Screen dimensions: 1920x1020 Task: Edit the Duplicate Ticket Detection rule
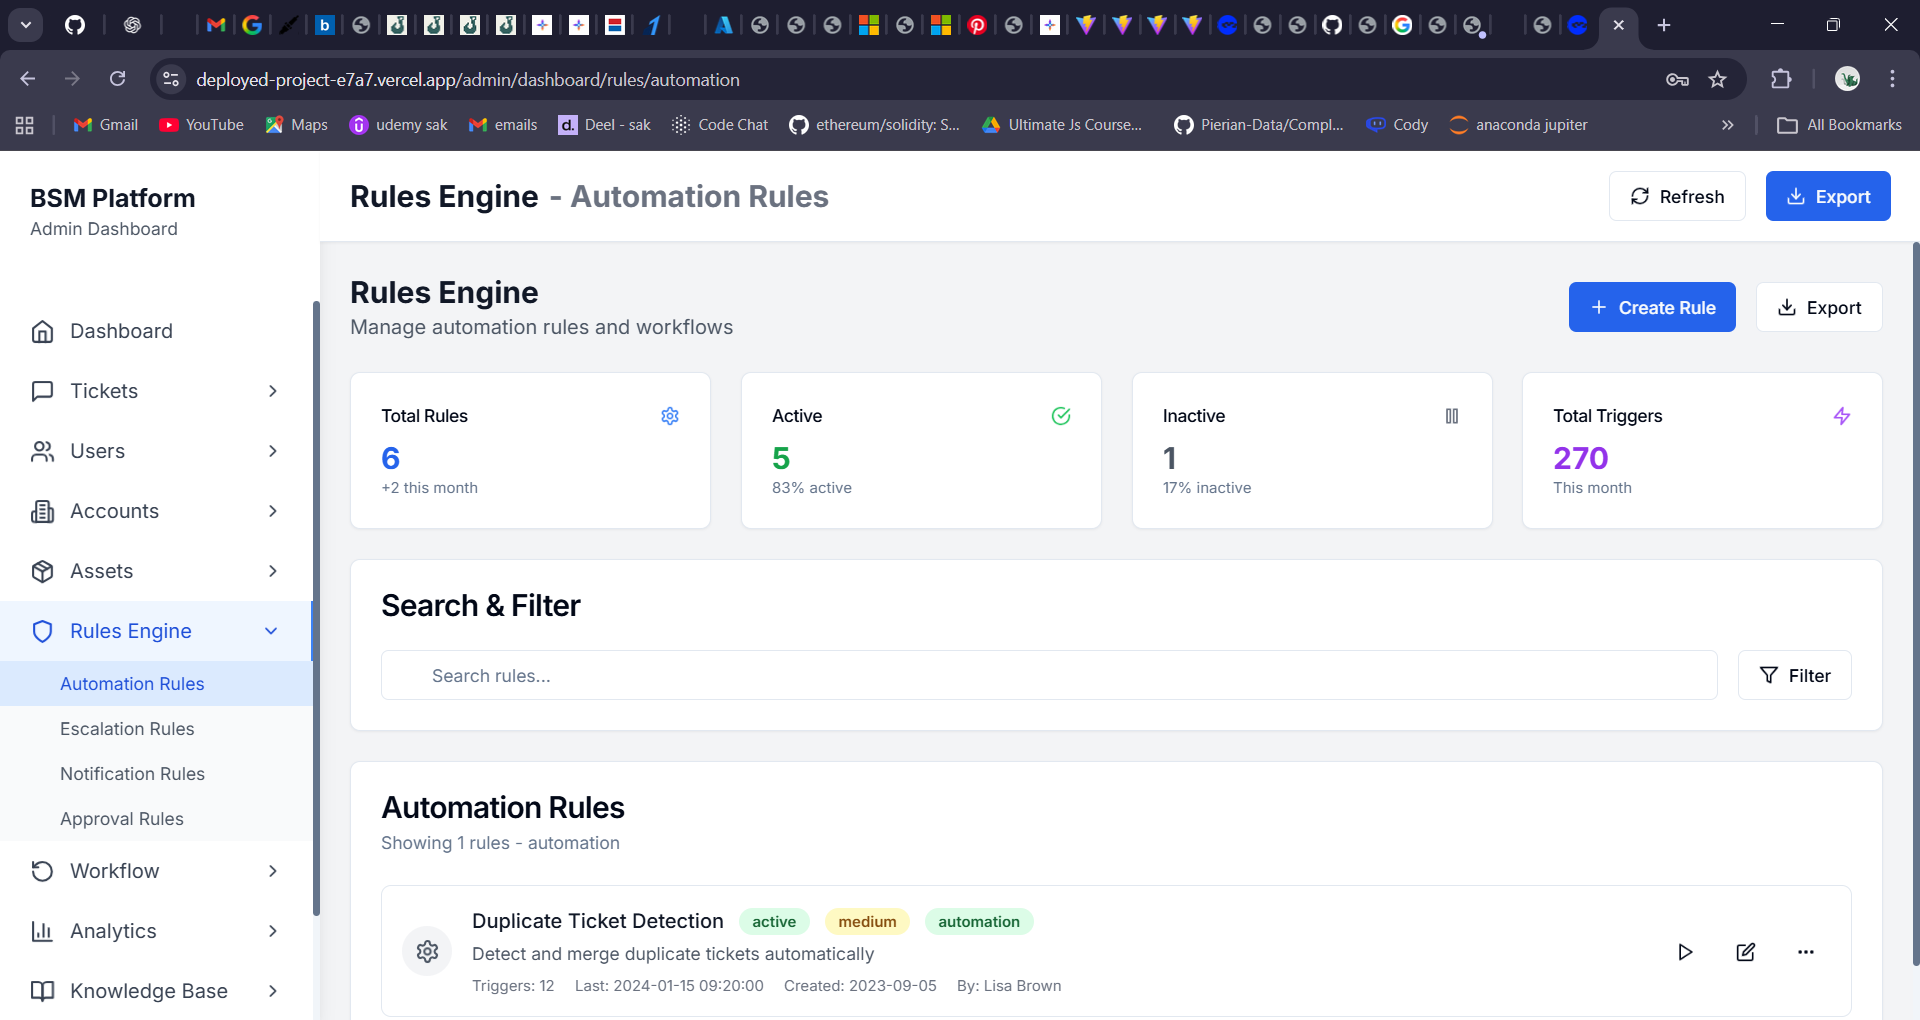click(1746, 952)
